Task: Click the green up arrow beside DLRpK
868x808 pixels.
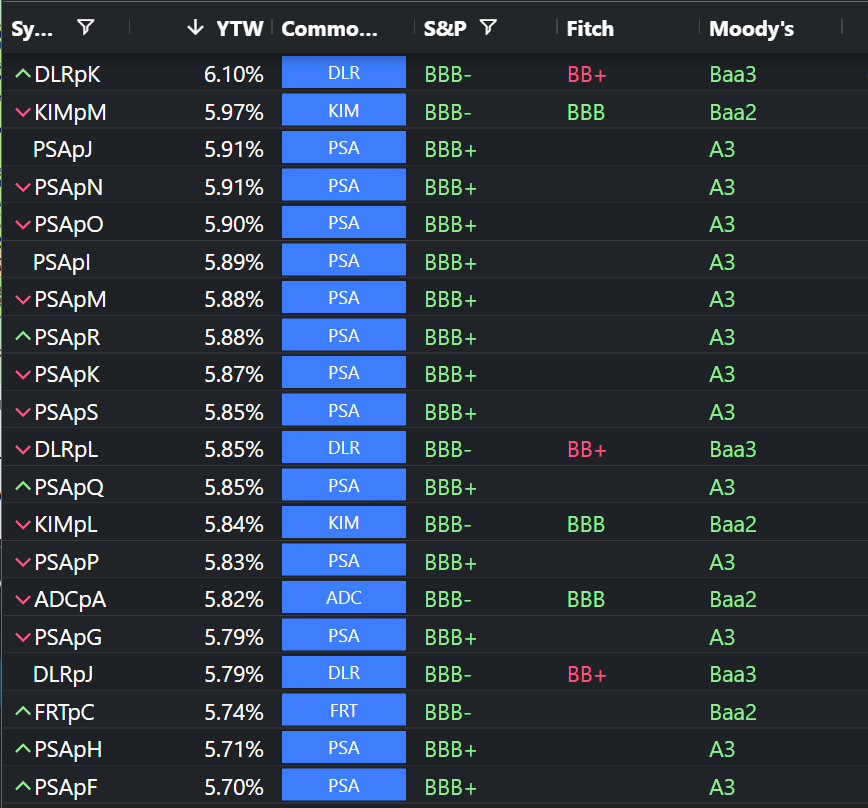Action: coord(22,74)
